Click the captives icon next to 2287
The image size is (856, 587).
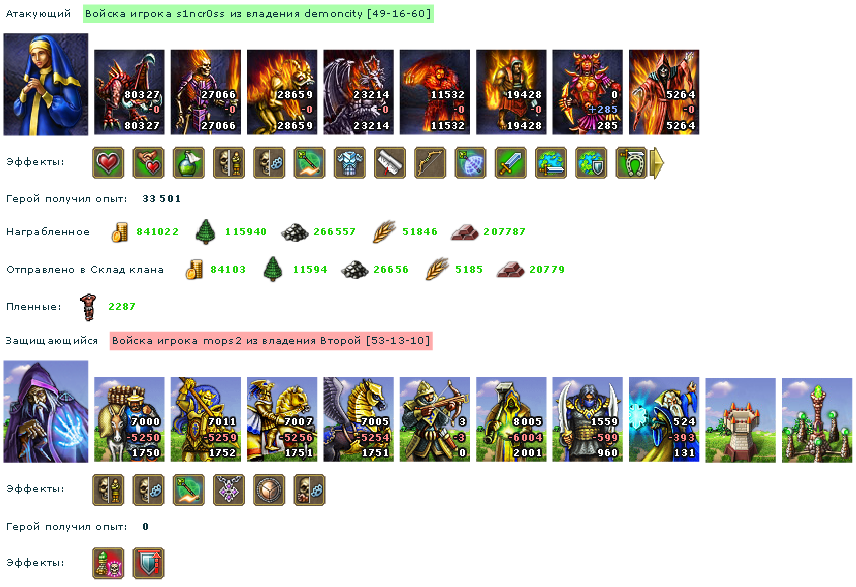[87, 307]
